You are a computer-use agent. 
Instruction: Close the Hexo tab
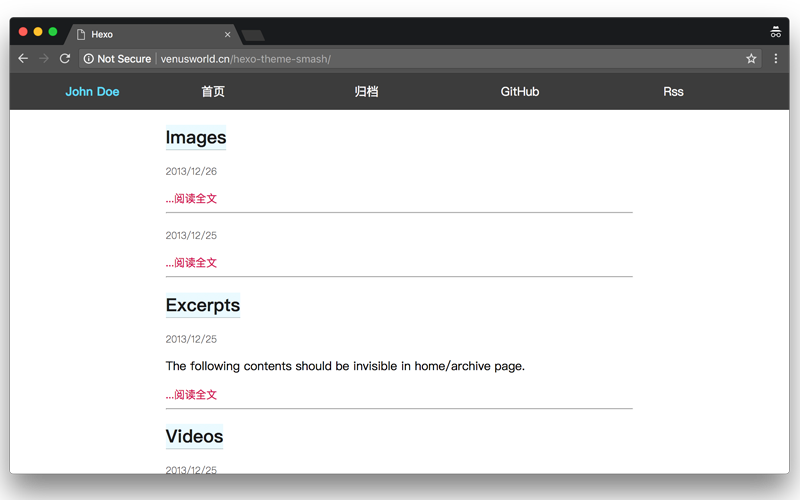point(227,35)
